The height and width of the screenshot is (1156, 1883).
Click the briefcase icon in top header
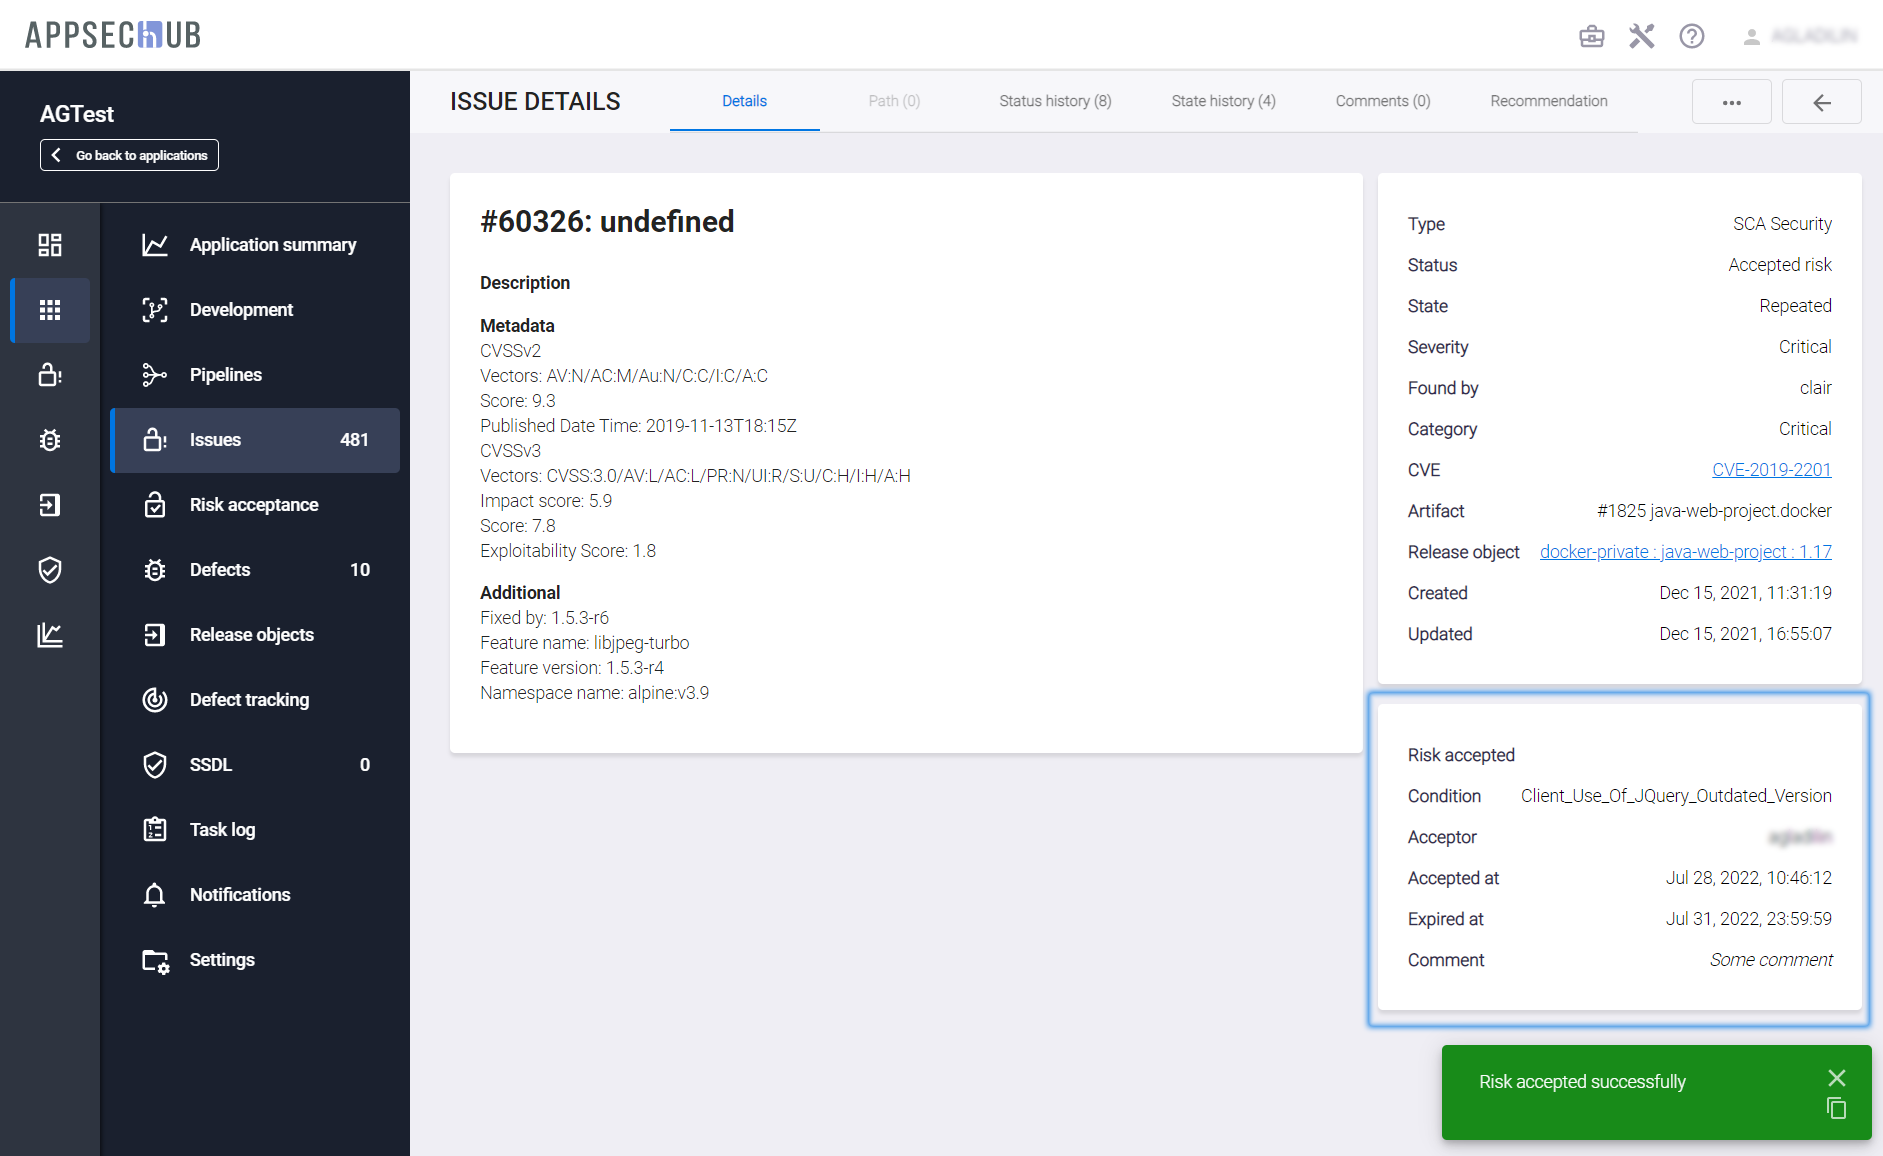pos(1591,37)
